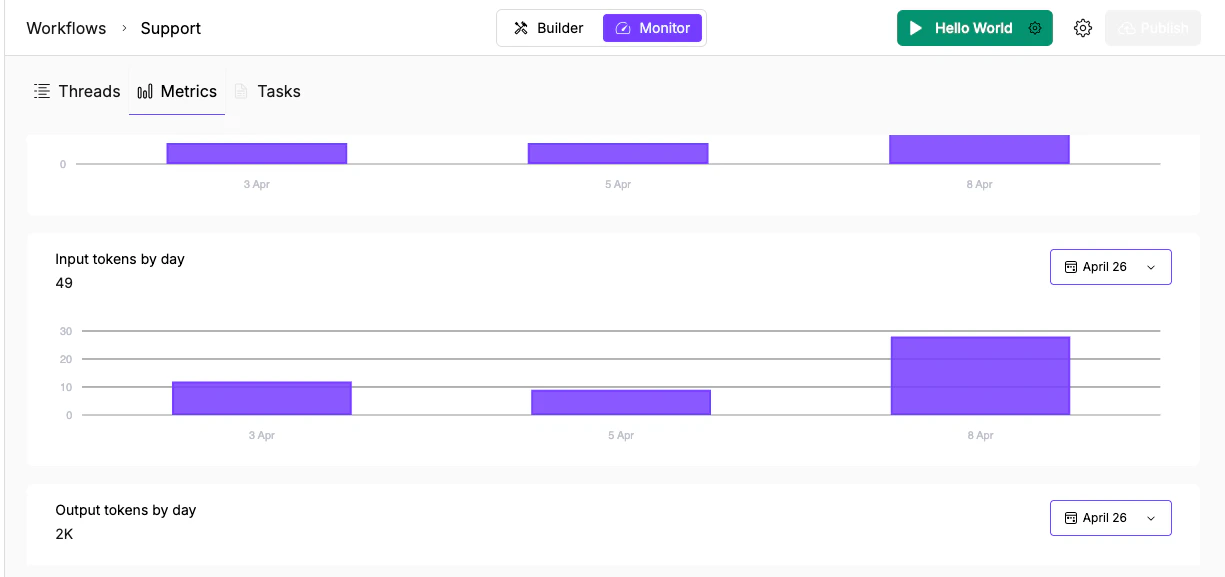Open the gear inside Hello World button
Viewport: 1225px width, 577px height.
point(1034,27)
